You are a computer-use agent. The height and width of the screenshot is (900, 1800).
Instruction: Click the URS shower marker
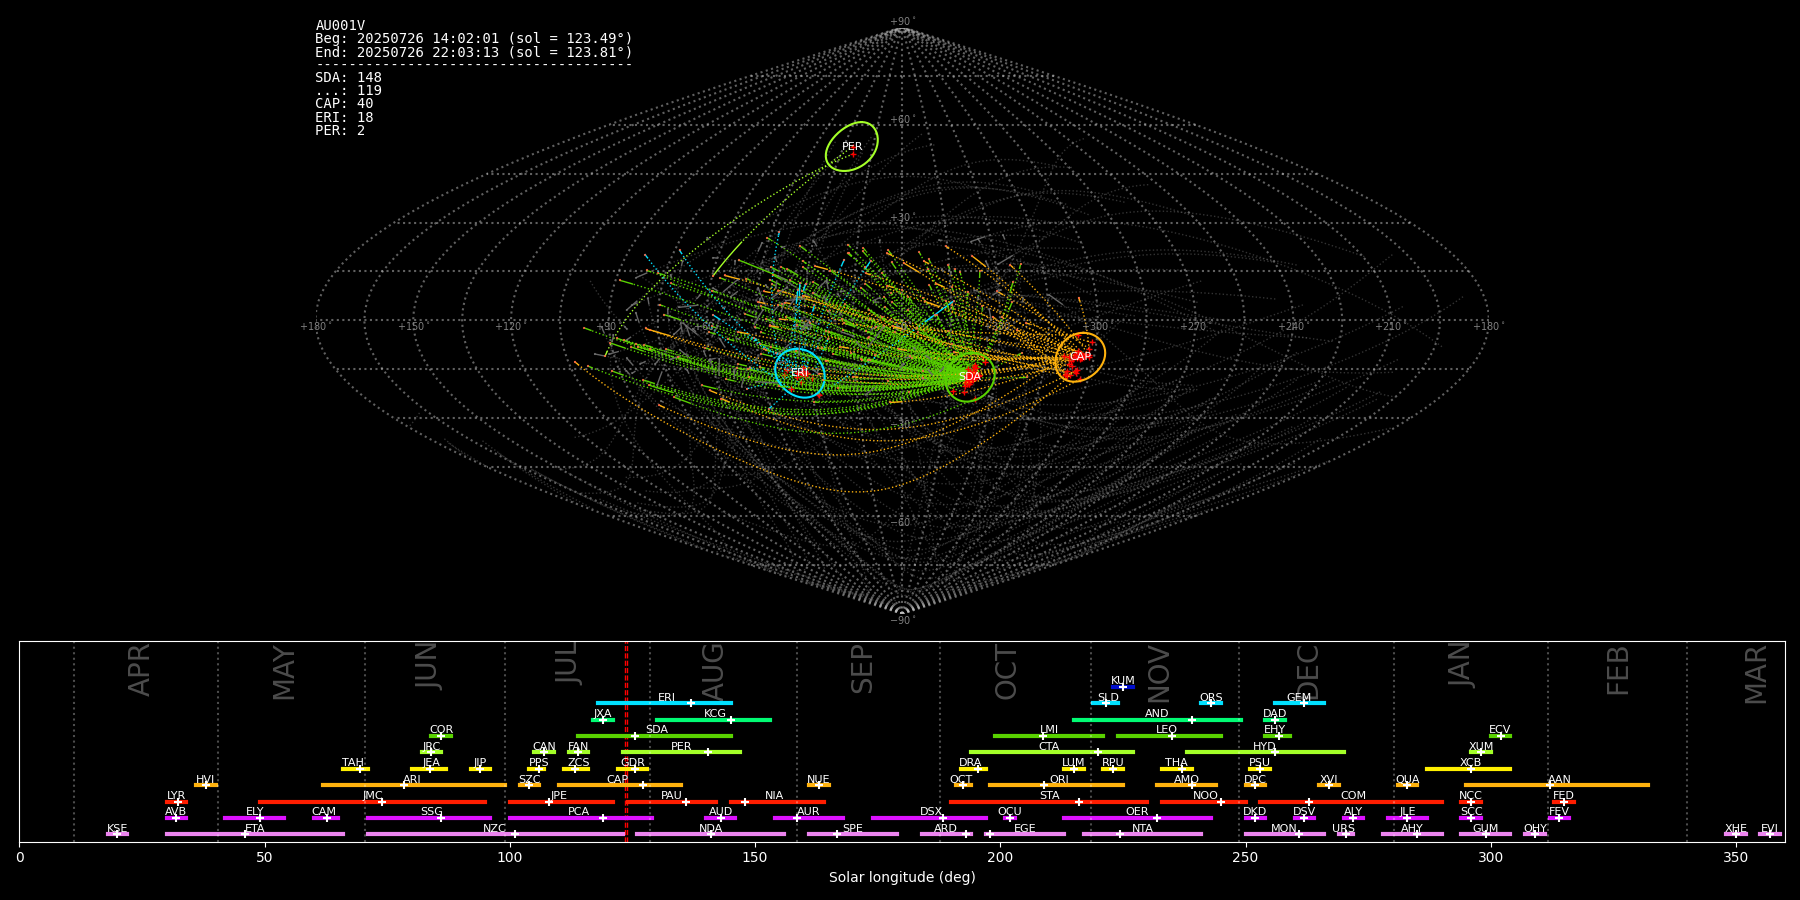tap(1345, 834)
